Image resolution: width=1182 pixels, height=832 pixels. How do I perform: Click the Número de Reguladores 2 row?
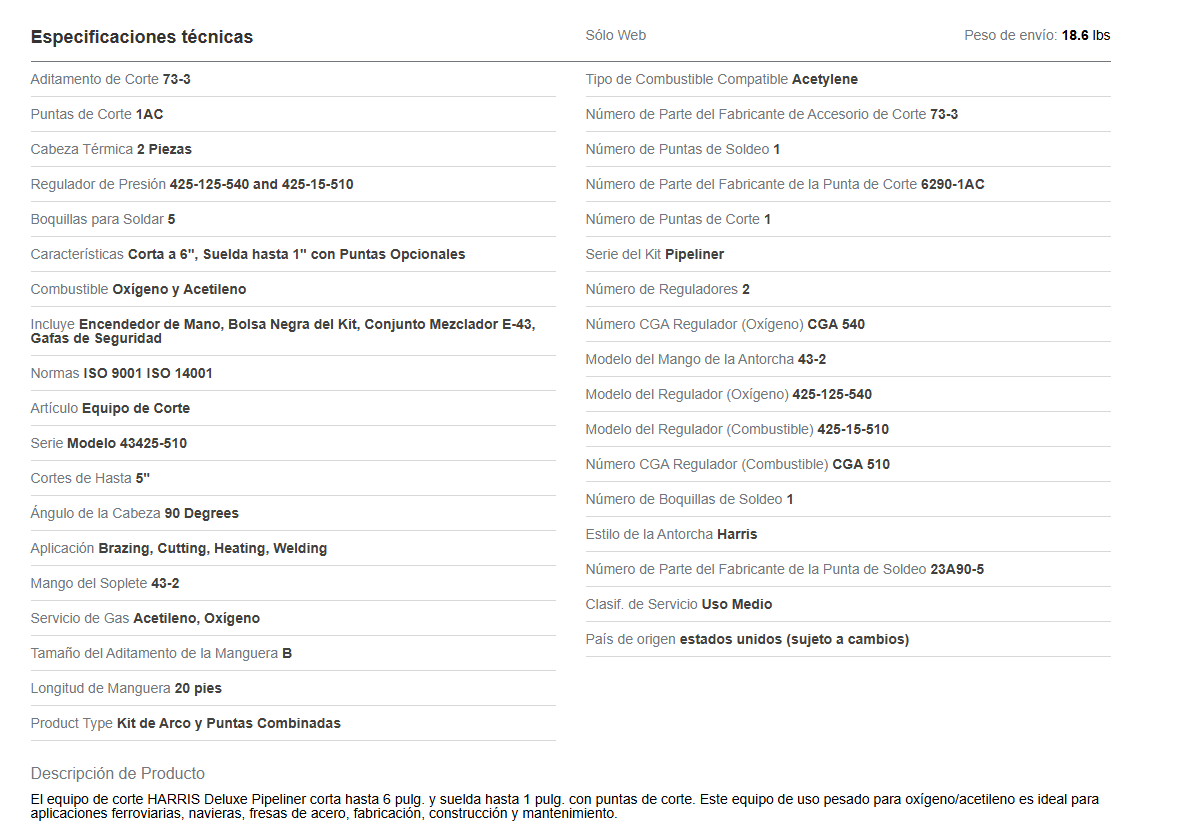667,289
